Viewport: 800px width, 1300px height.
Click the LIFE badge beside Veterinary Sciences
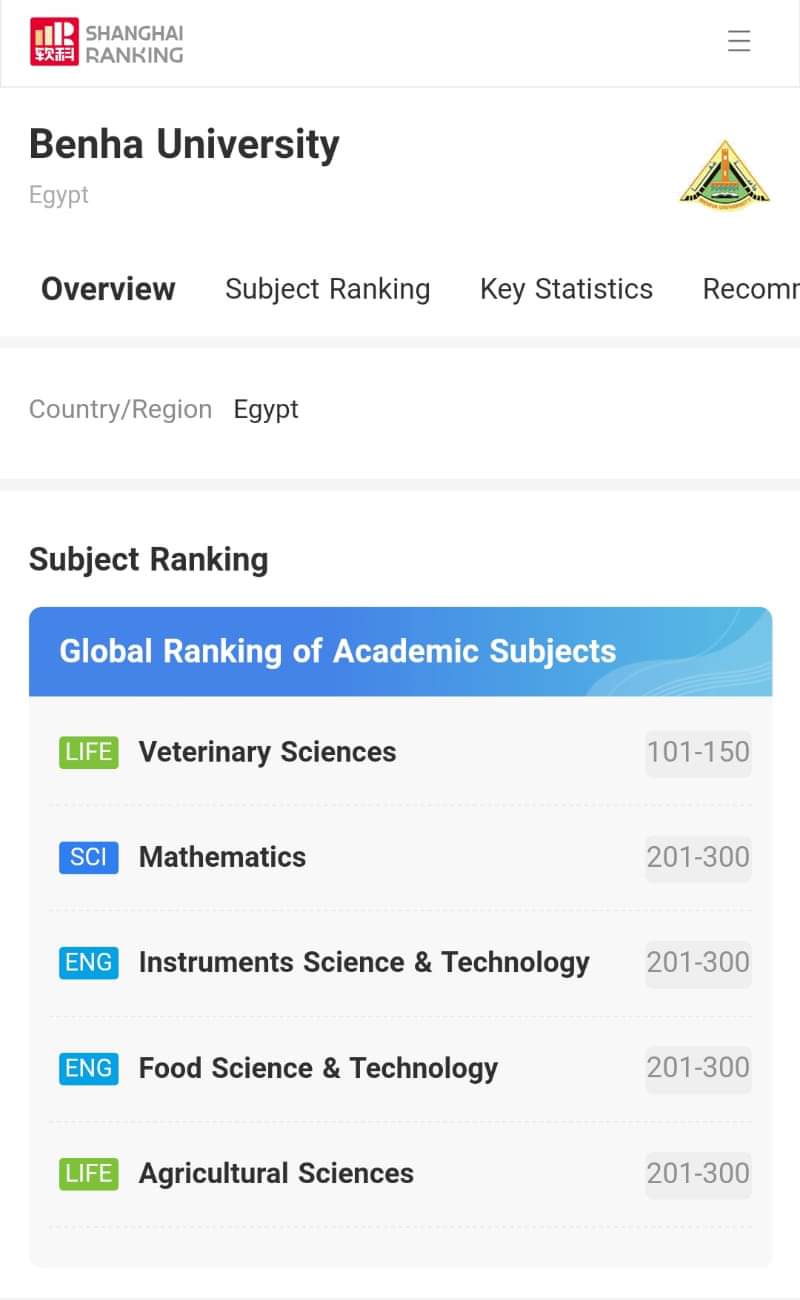coord(88,752)
